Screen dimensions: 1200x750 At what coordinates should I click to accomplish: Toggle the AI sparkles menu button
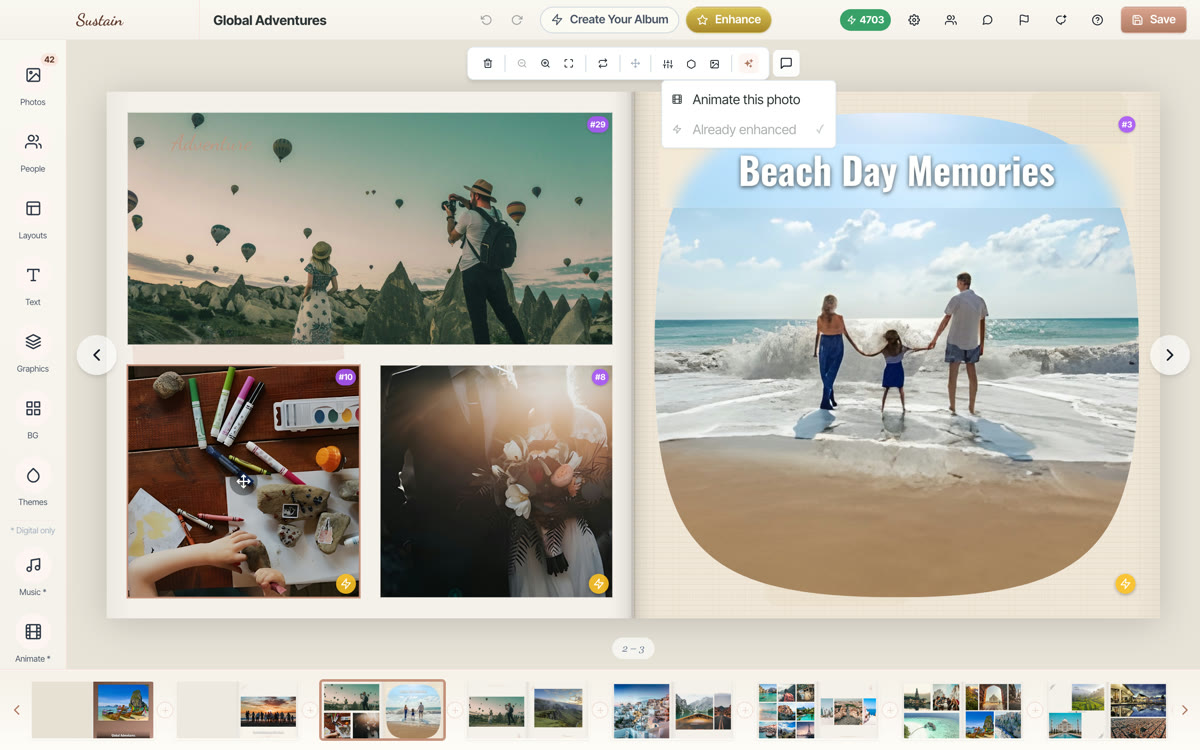click(749, 64)
